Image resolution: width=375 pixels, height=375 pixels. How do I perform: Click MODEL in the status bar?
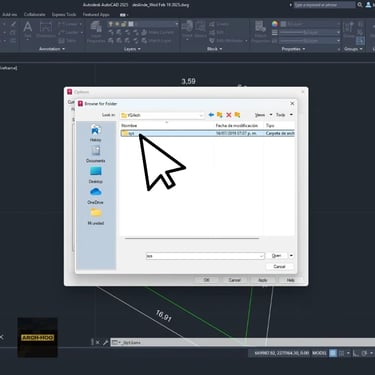[319, 353]
